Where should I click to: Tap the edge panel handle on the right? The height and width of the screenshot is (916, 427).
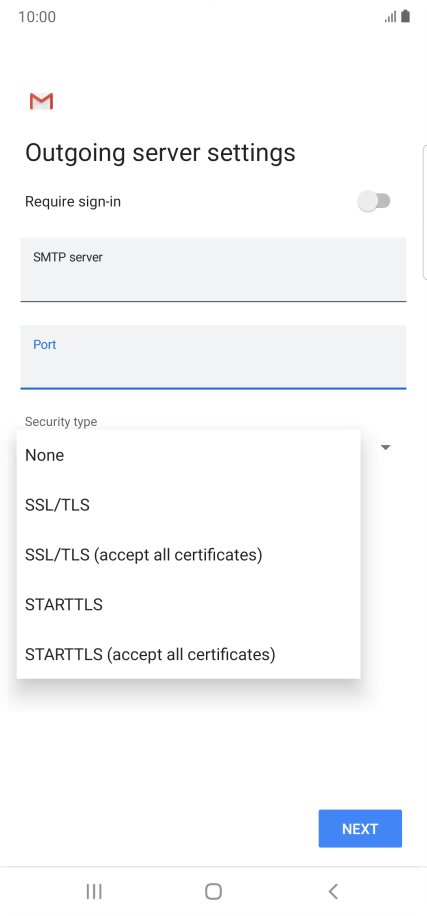[425, 213]
